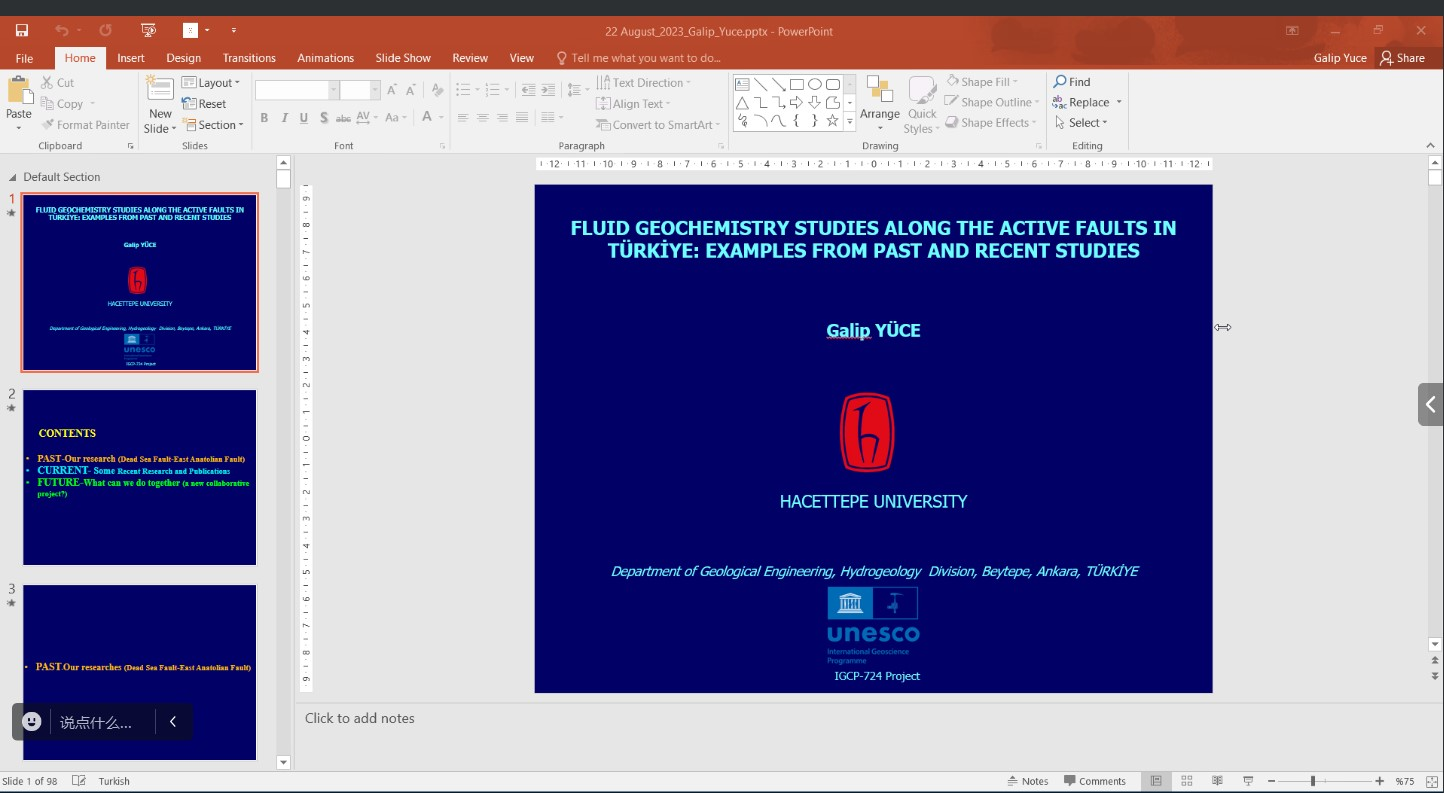Click the Redo icon in quick access toolbar
Screen dimensions: 1444x793
pyautogui.click(x=106, y=31)
